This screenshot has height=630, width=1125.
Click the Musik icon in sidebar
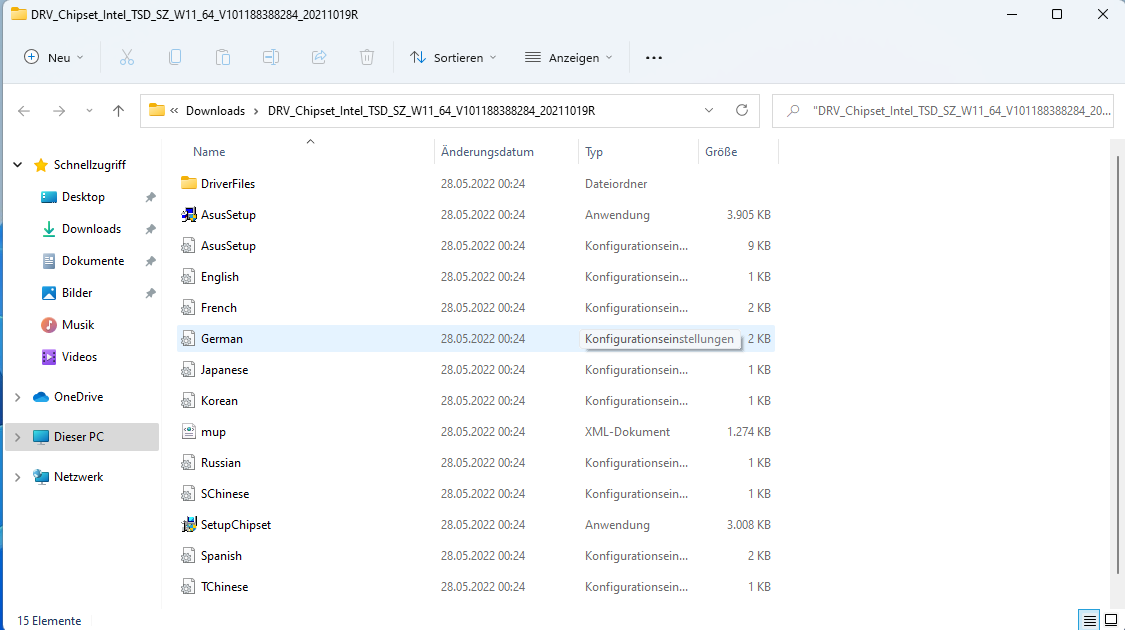(x=49, y=325)
